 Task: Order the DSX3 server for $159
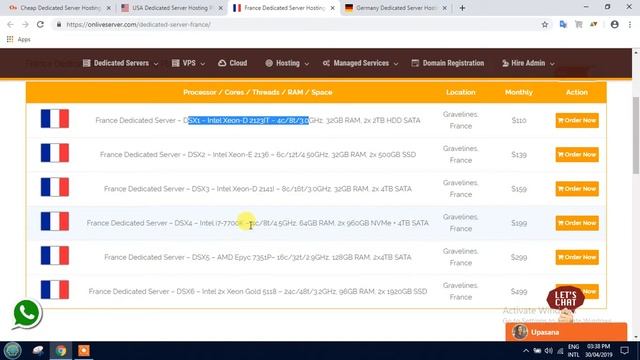(577, 189)
